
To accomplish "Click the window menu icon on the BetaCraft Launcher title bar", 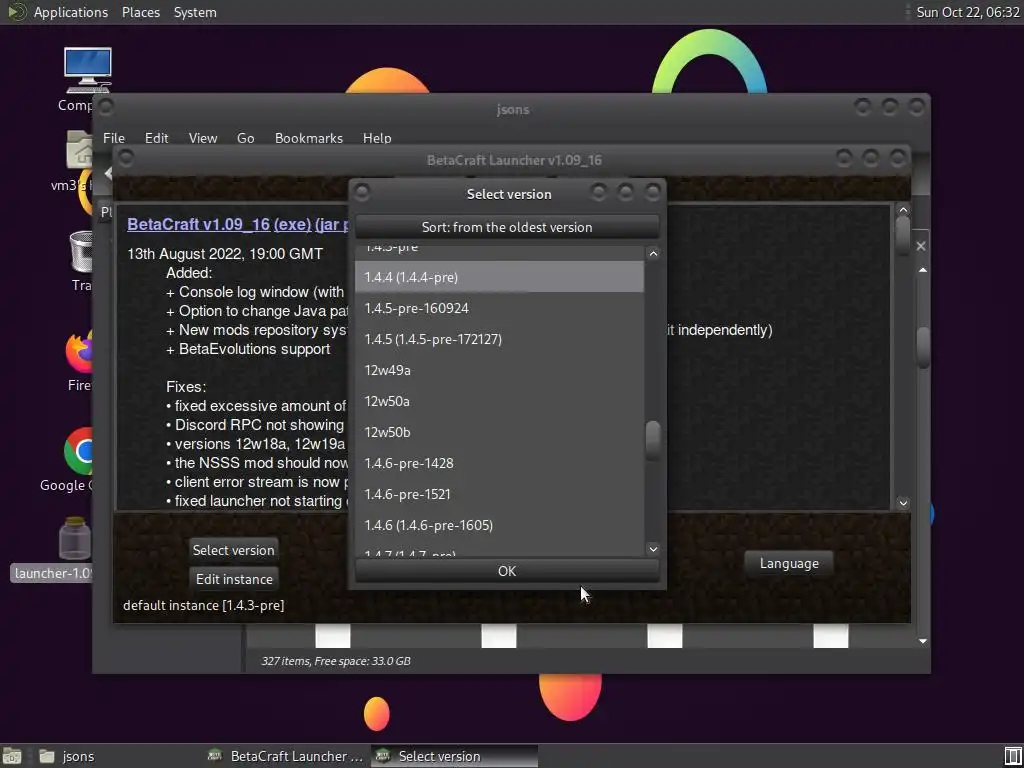I will click(x=126, y=158).
